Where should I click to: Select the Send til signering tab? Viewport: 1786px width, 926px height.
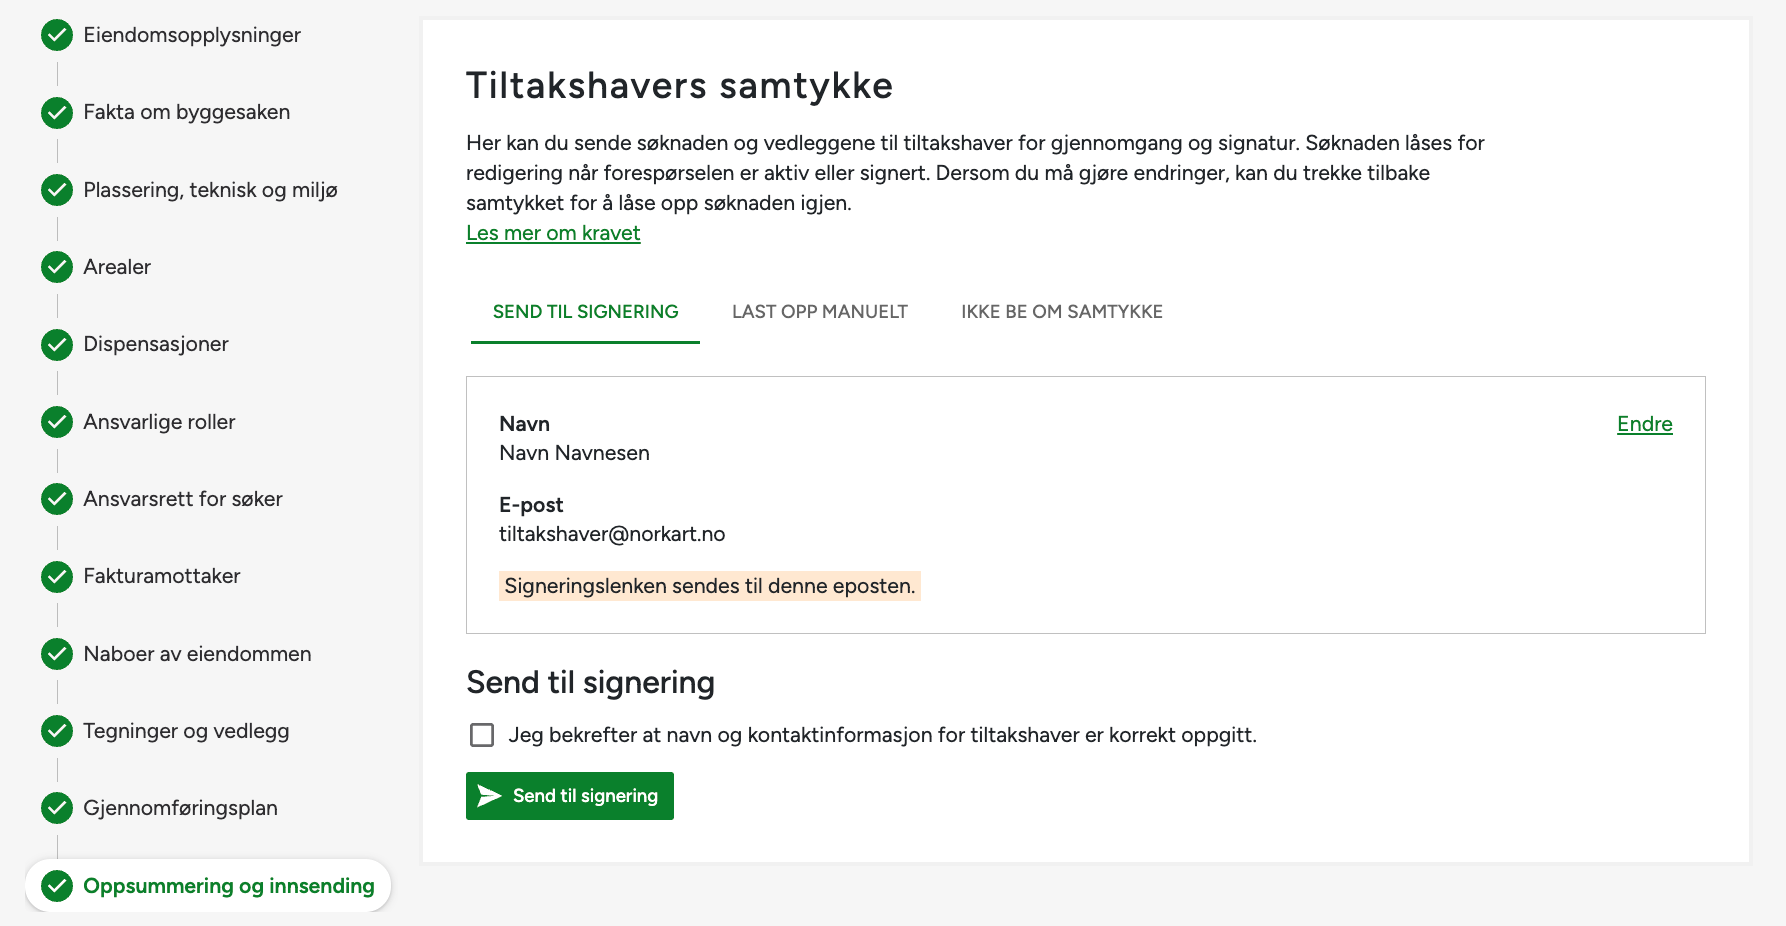pos(585,312)
